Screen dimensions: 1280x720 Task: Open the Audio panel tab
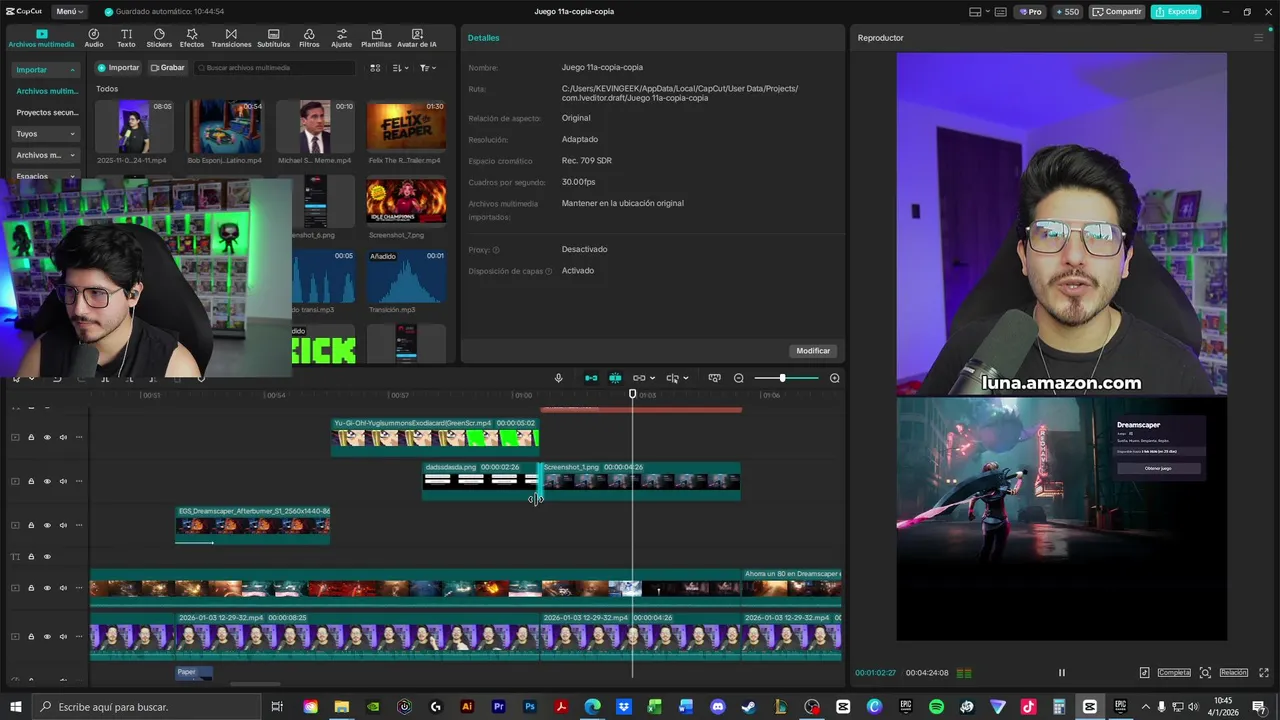pos(94,38)
